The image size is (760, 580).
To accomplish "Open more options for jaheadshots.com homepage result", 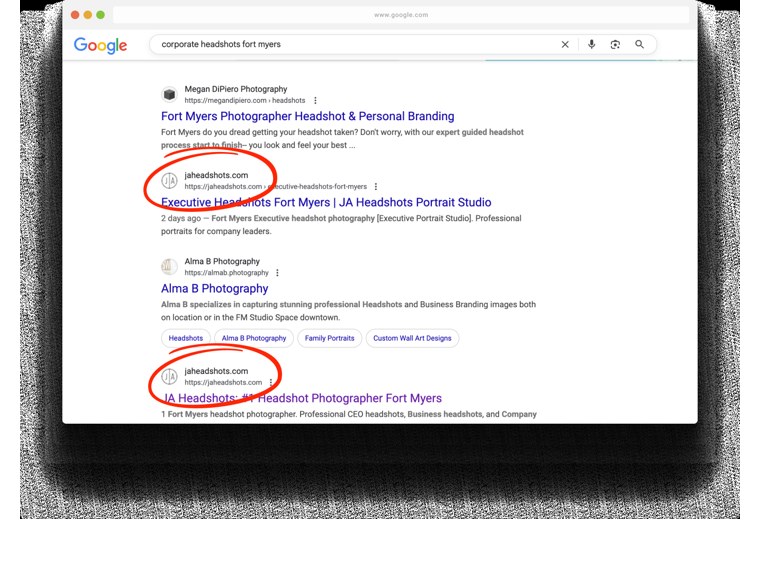I will pyautogui.click(x=270, y=382).
